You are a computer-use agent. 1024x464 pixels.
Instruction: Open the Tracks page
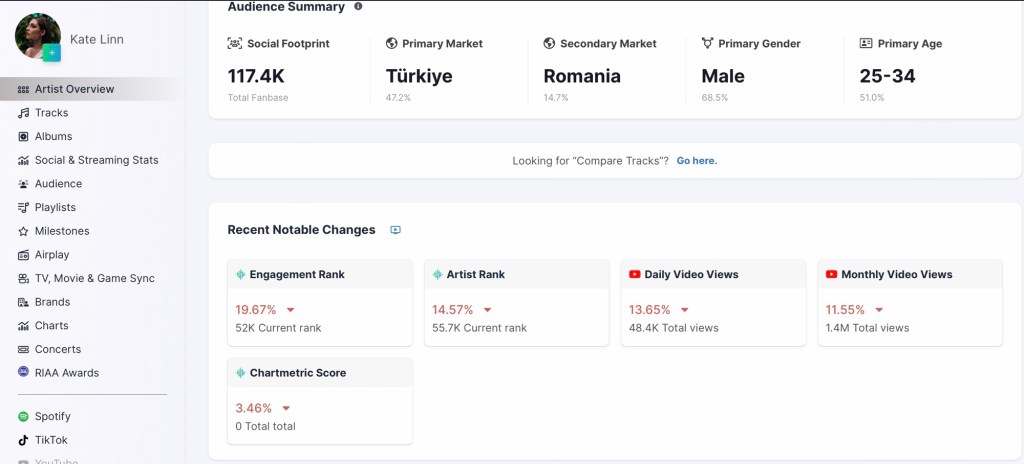click(x=51, y=113)
